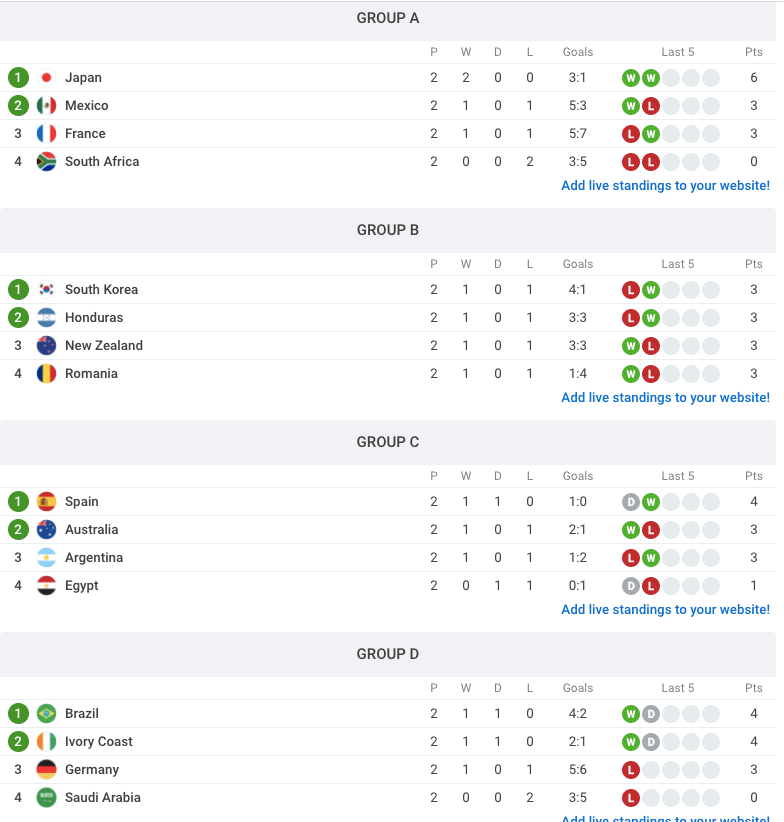Click the South Korea flag icon
This screenshot has width=784, height=822.
click(44, 289)
